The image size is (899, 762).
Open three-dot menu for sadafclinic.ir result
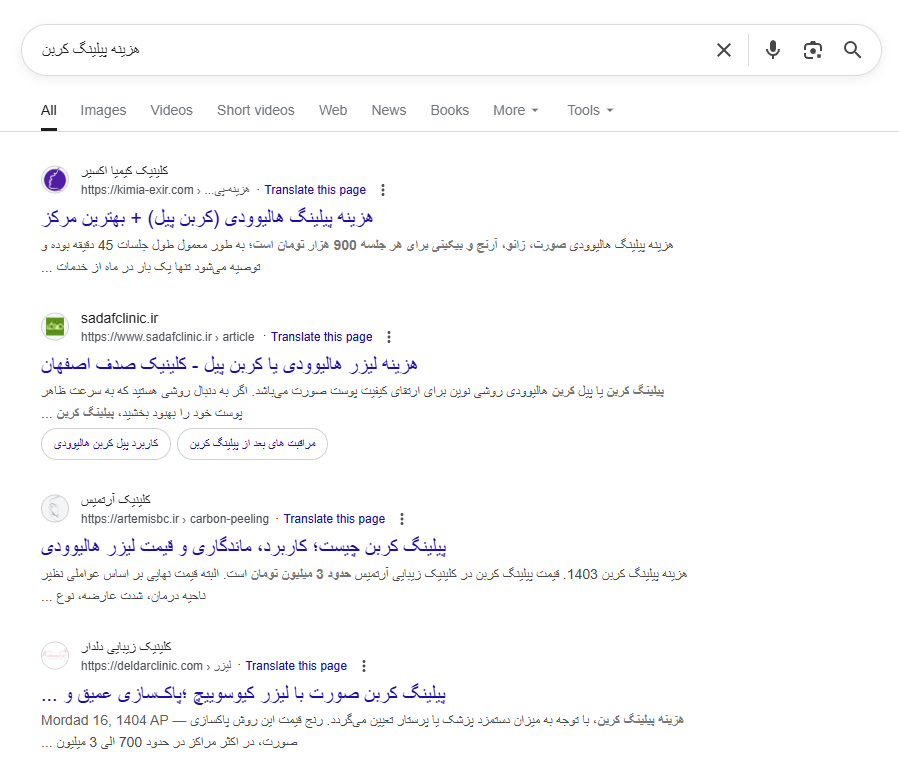tap(389, 337)
